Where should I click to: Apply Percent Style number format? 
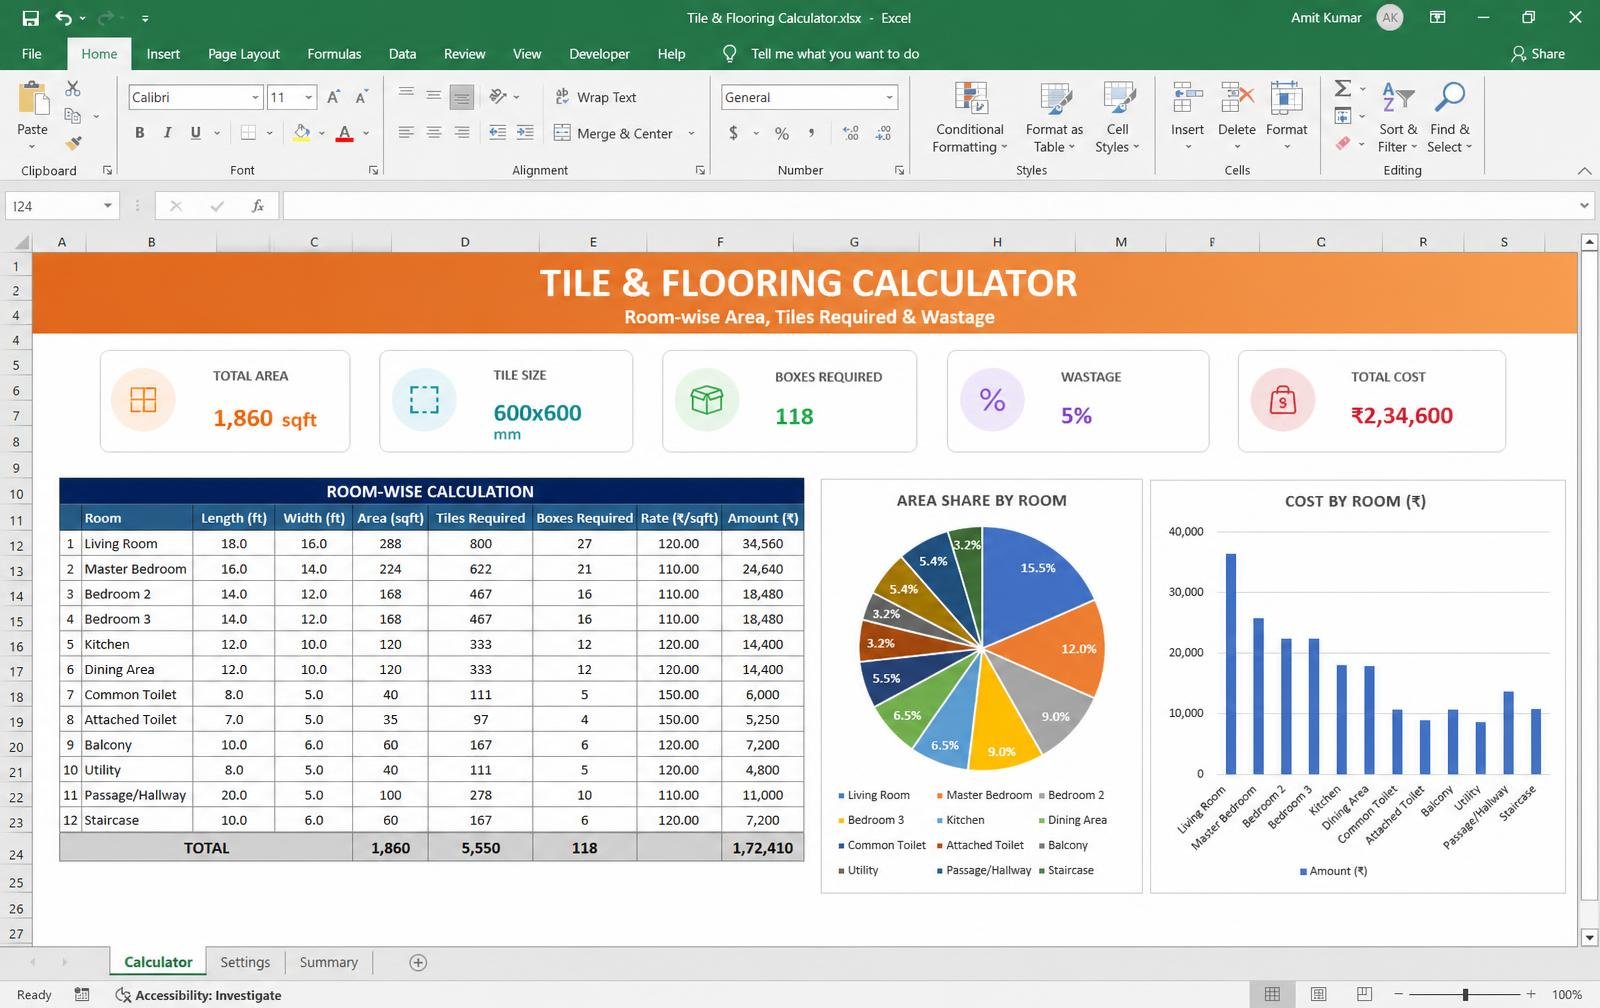tap(782, 133)
